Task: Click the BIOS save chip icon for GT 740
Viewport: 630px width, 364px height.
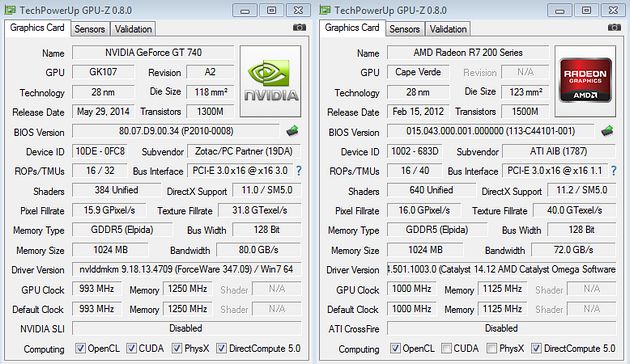Action: tap(292, 131)
